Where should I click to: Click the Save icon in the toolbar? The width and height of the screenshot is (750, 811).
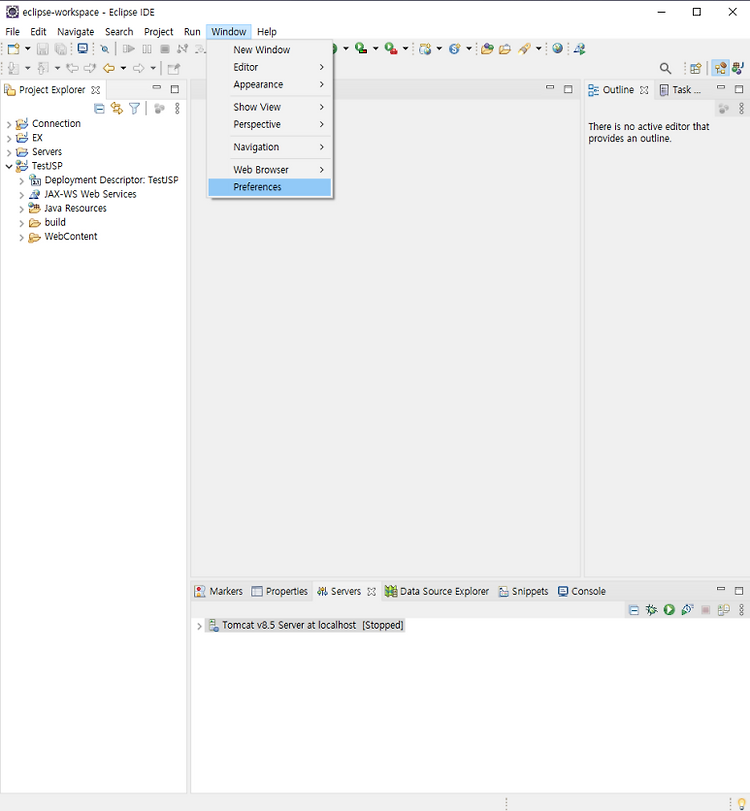43,49
